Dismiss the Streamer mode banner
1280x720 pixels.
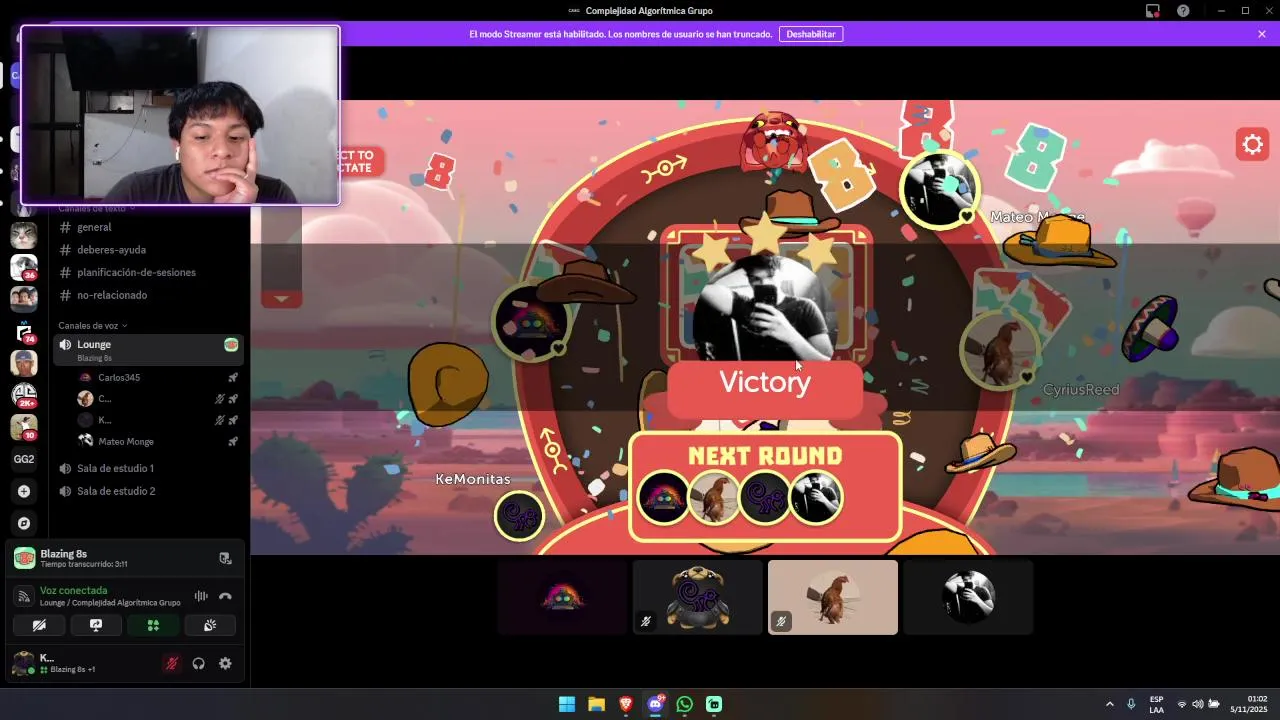pyautogui.click(x=1262, y=34)
